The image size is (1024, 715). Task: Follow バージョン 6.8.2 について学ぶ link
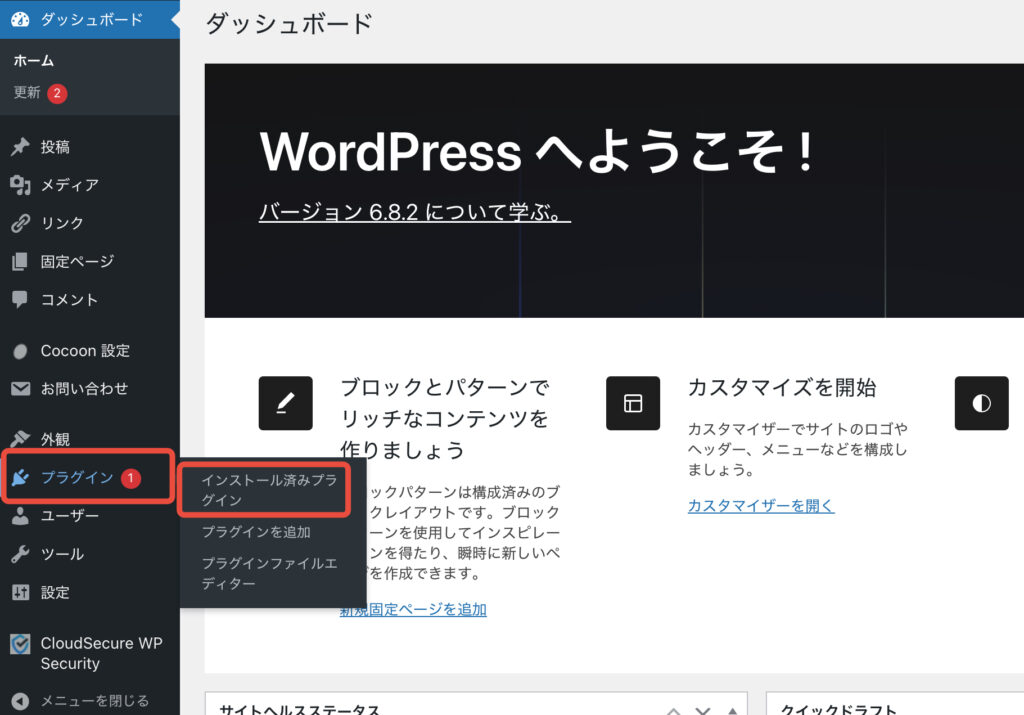tap(415, 212)
